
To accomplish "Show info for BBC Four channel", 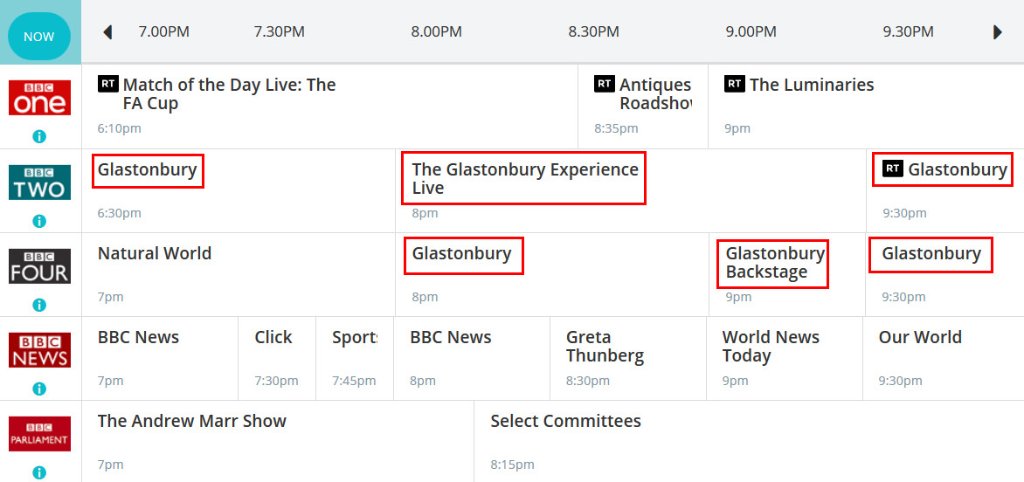I will coord(40,305).
